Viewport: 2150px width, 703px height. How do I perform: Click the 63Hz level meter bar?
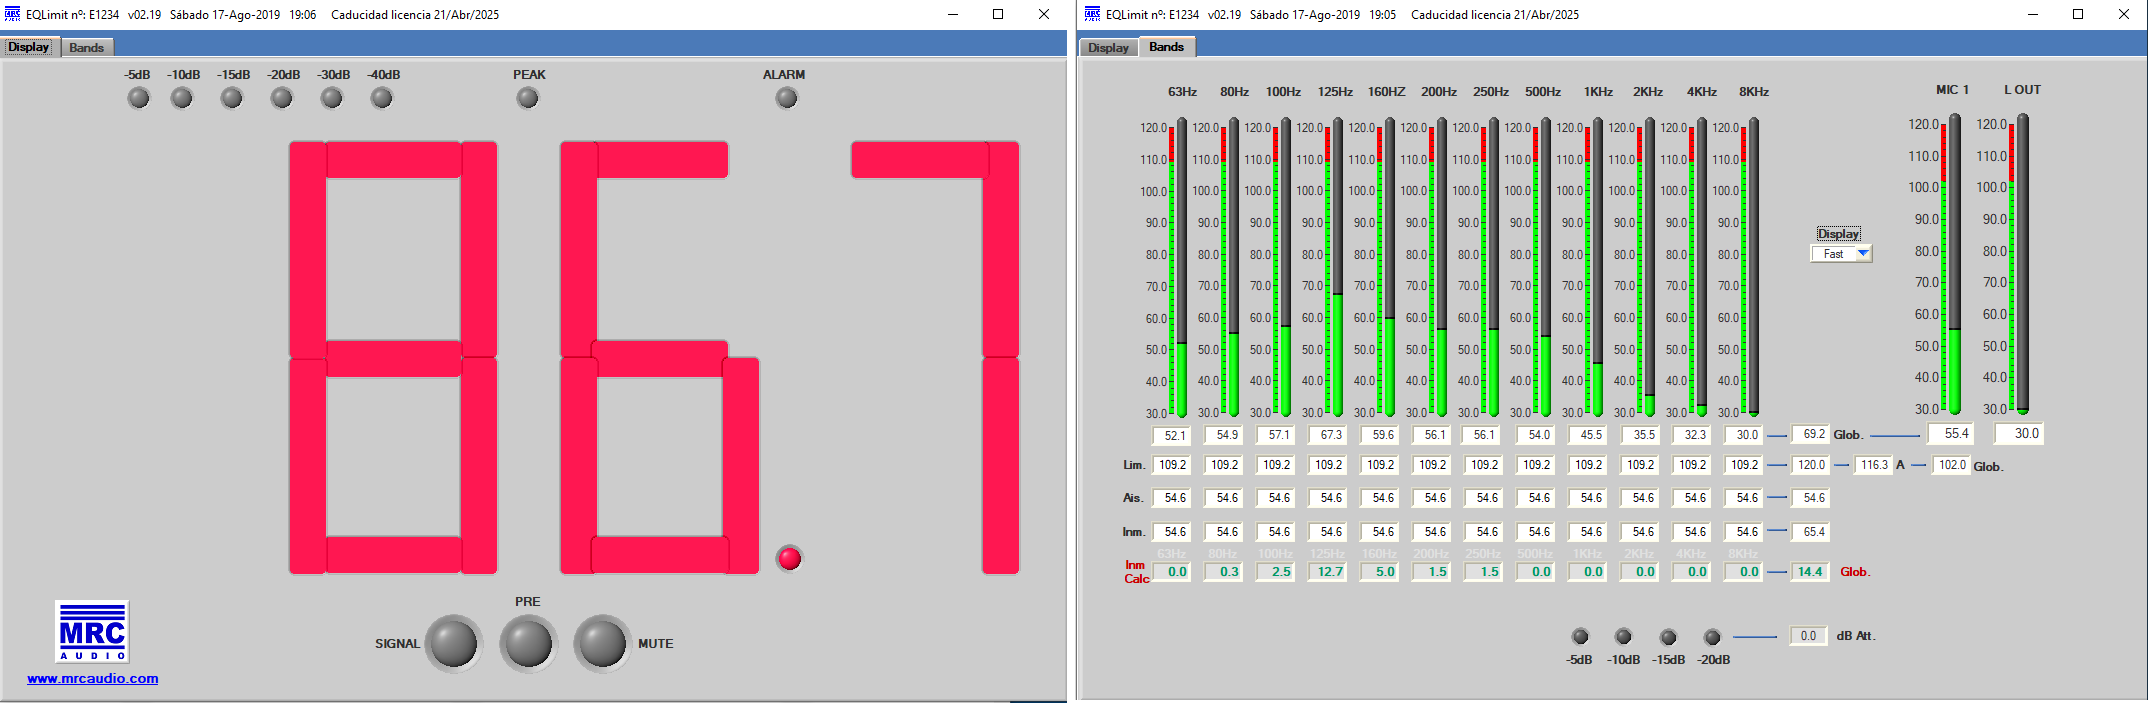coord(1182,268)
